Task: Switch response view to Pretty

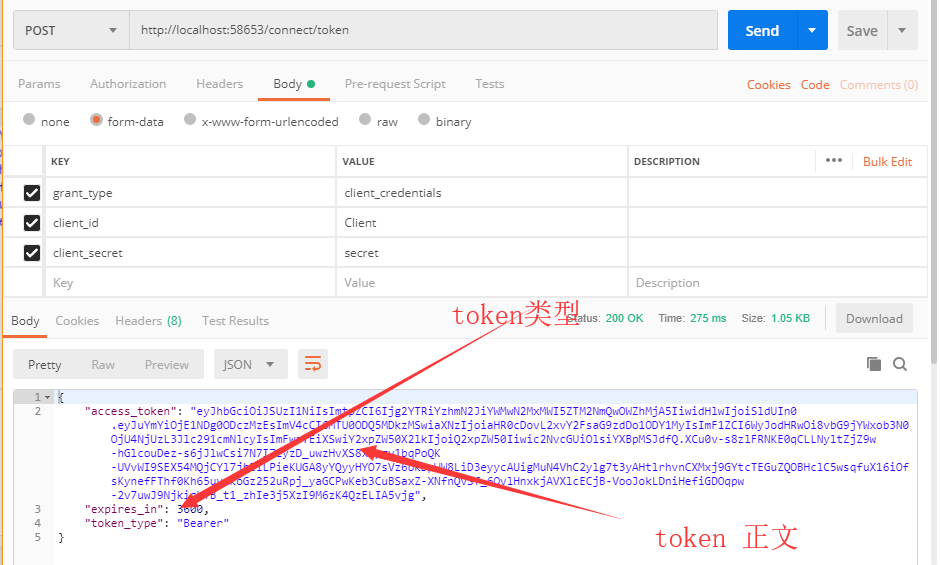Action: [44, 365]
